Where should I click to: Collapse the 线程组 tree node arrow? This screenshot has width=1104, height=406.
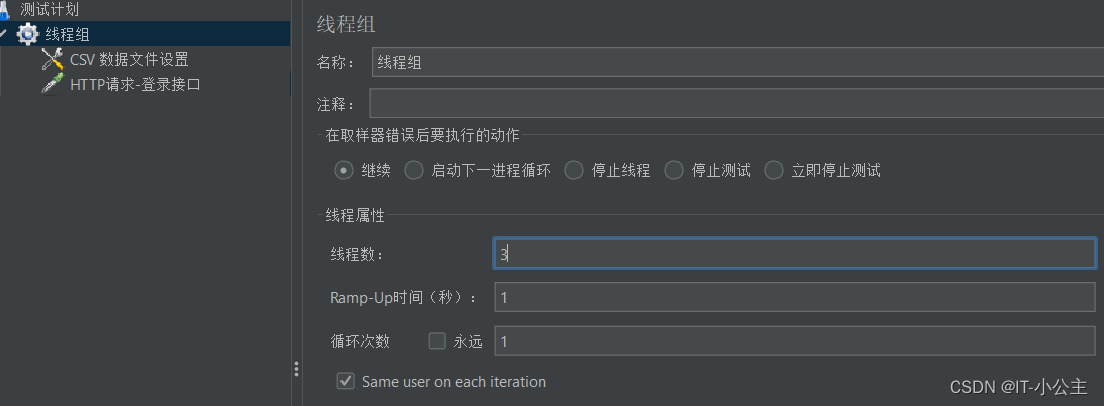click(4, 33)
